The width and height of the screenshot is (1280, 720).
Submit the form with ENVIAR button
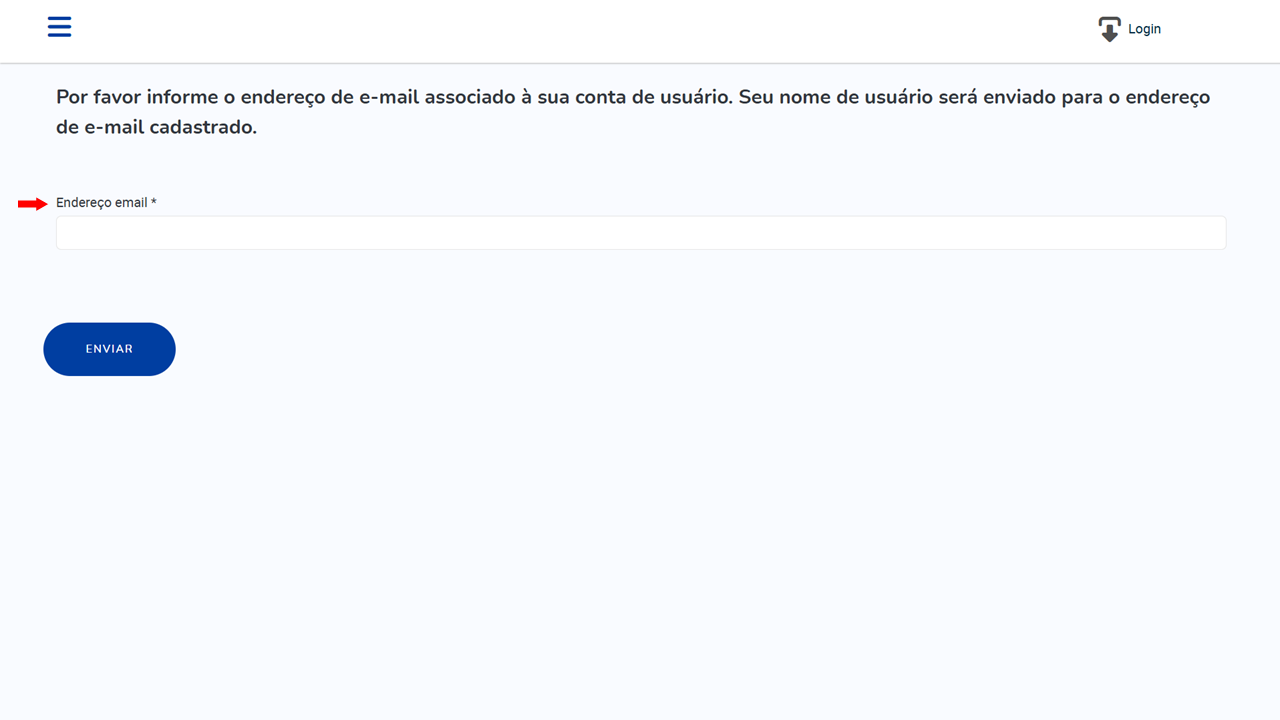109,349
